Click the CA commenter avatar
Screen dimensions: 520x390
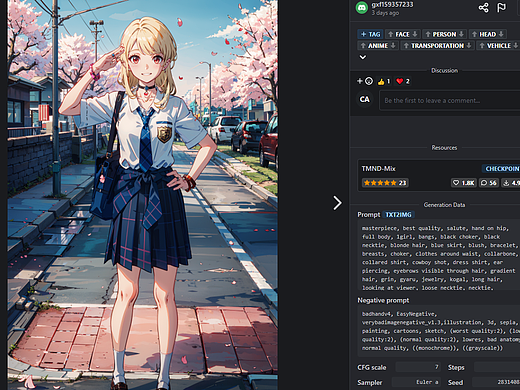click(x=364, y=99)
